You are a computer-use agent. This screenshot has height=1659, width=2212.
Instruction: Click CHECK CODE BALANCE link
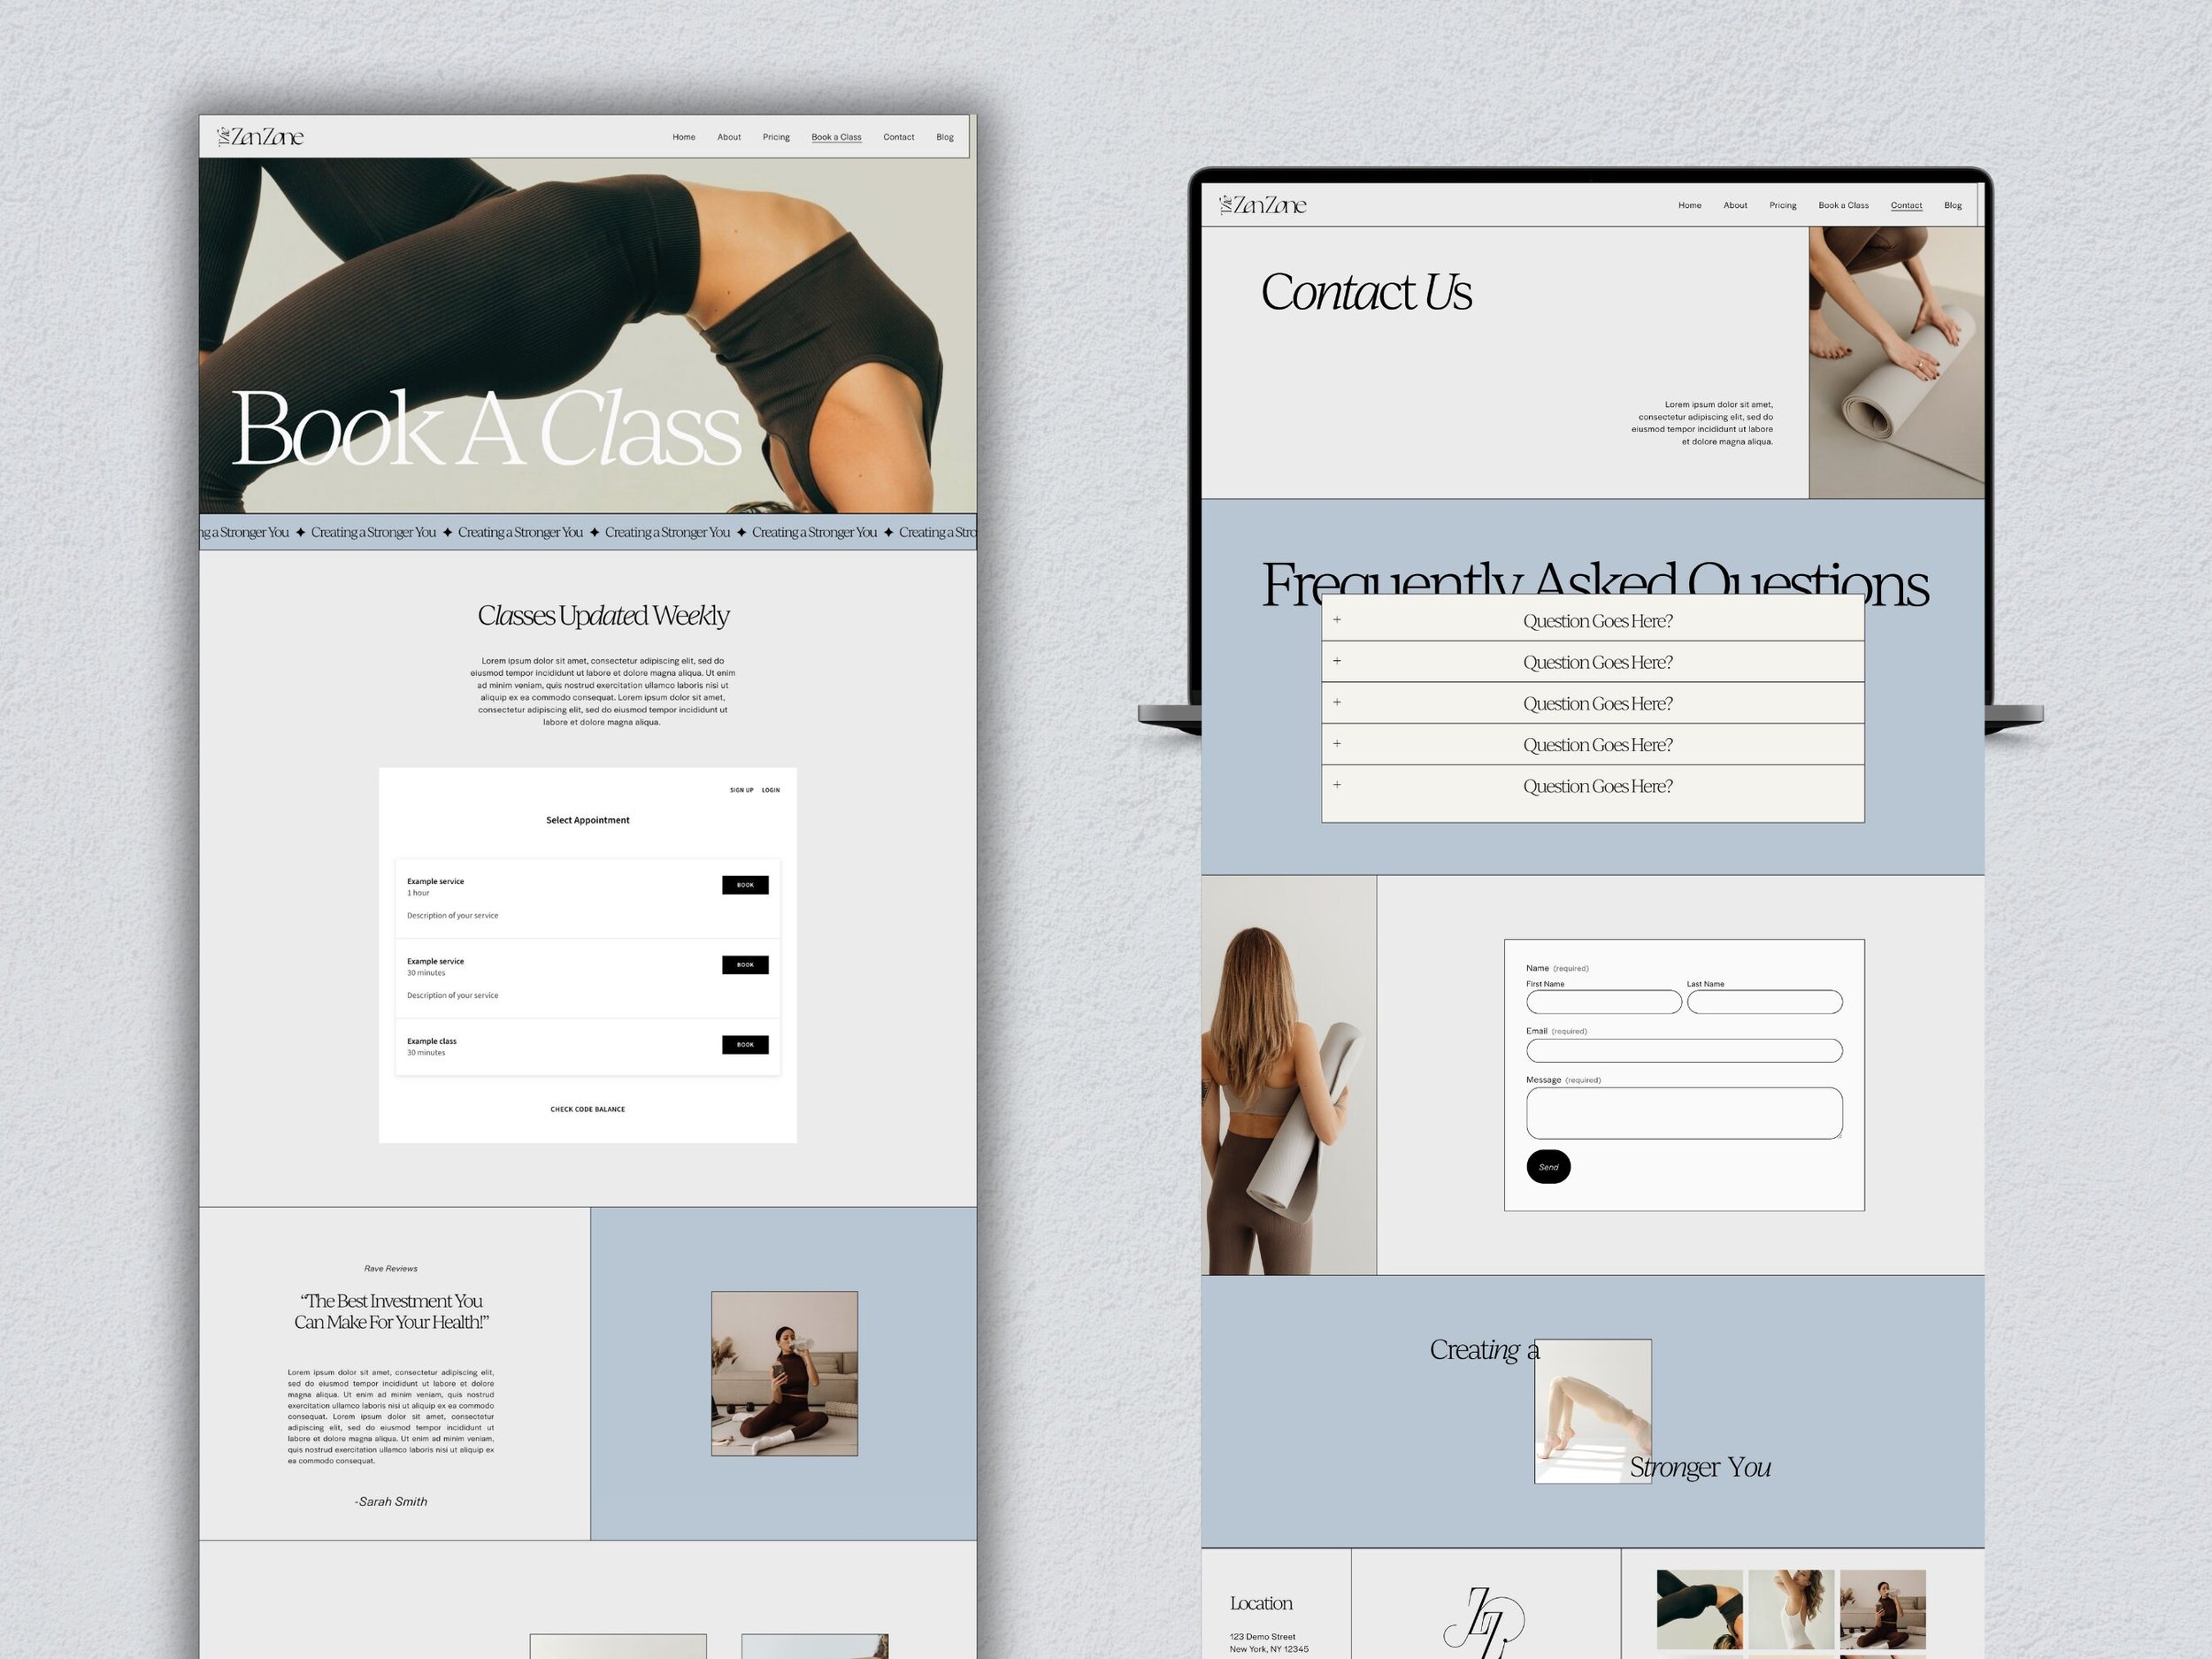point(588,1109)
